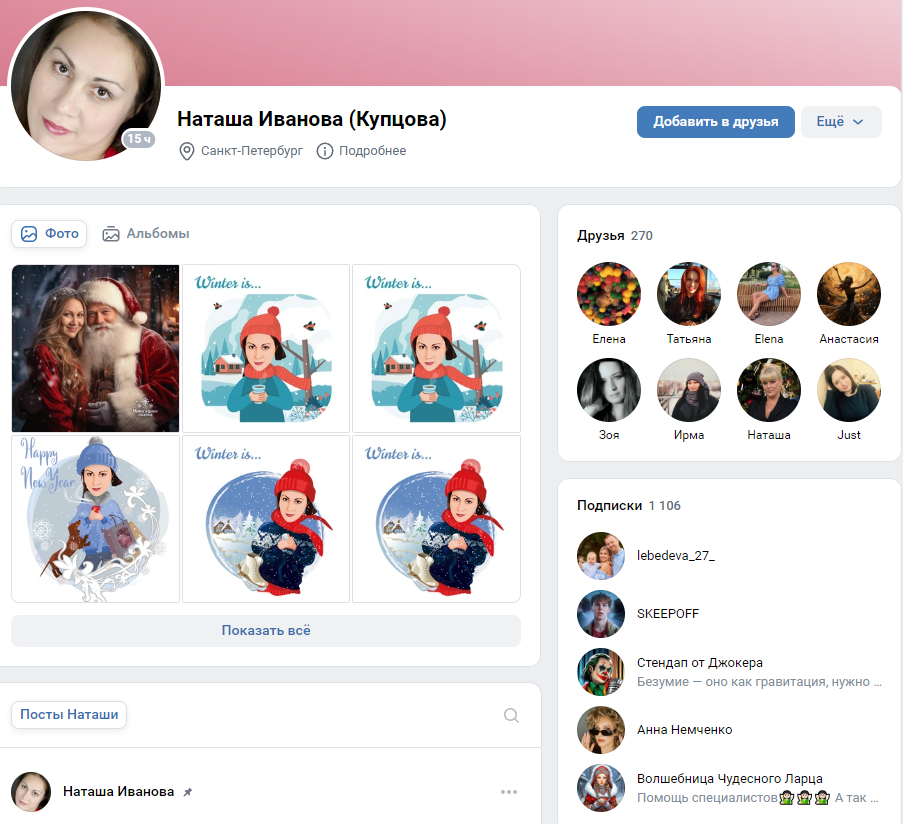Open friend Татьяна's avatar

[689, 294]
